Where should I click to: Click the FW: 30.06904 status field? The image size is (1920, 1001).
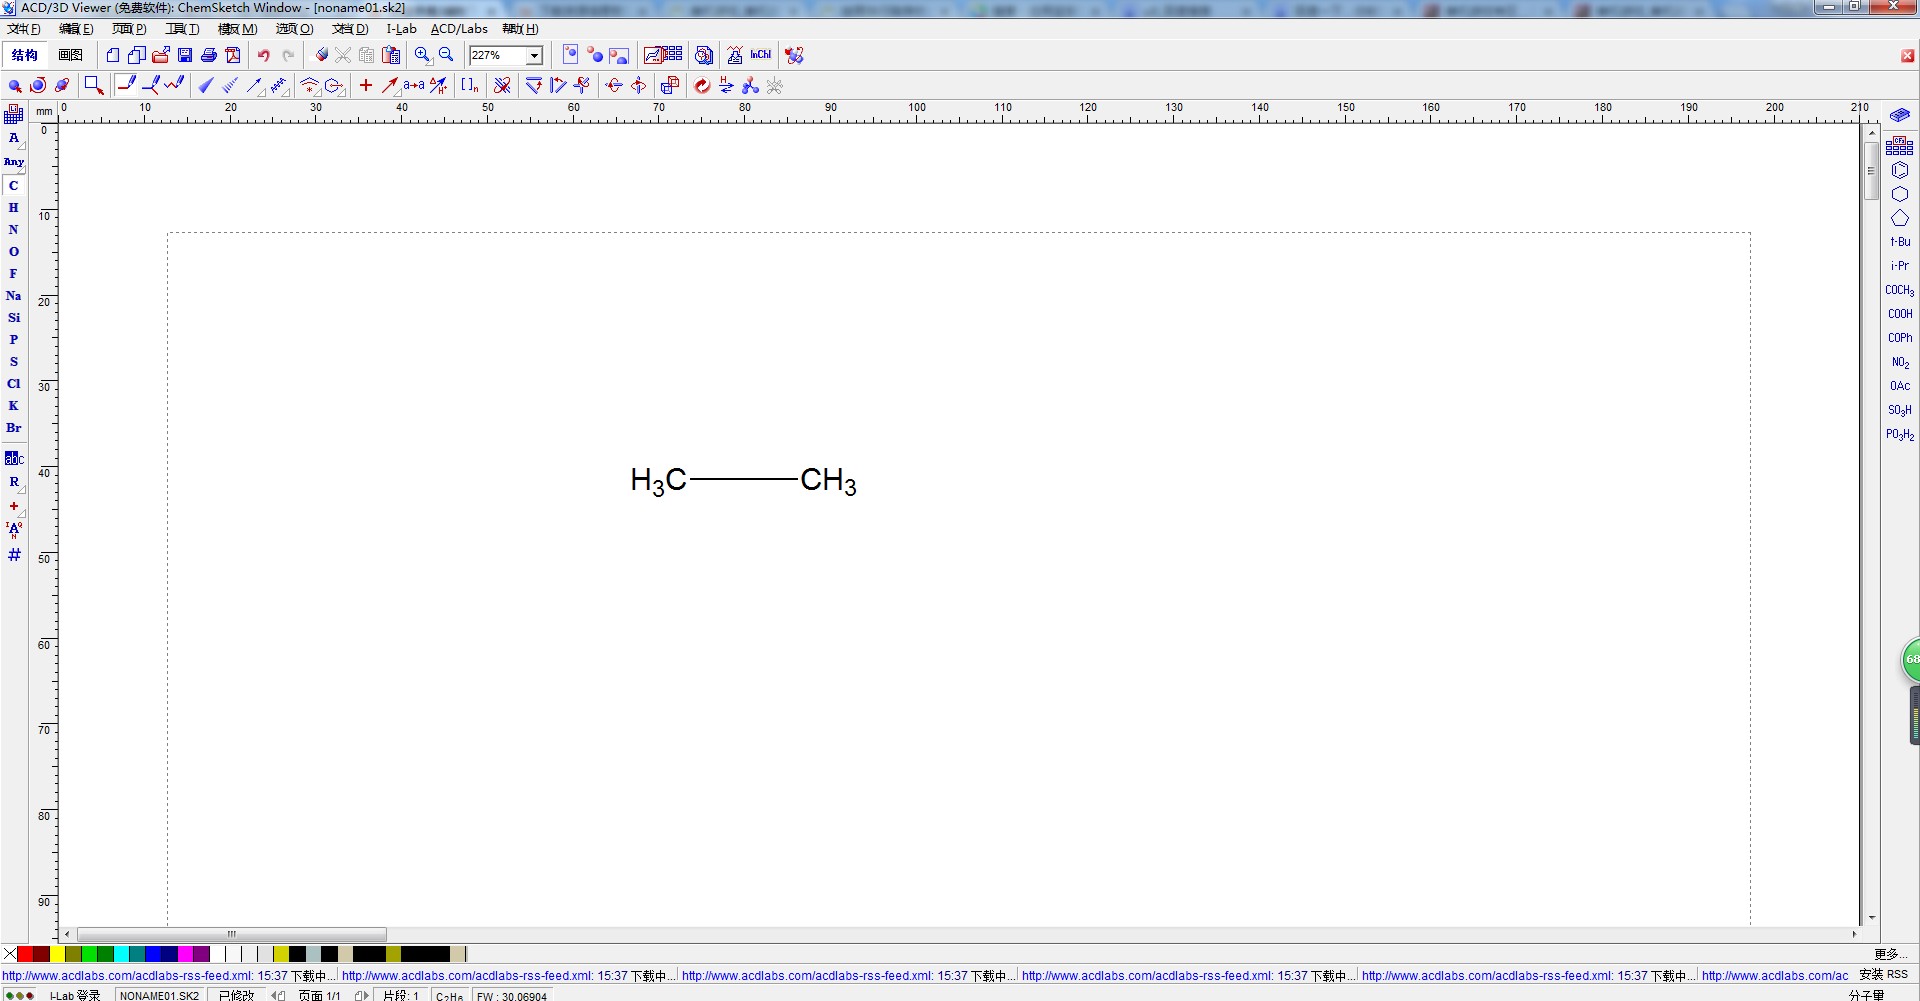[512, 996]
